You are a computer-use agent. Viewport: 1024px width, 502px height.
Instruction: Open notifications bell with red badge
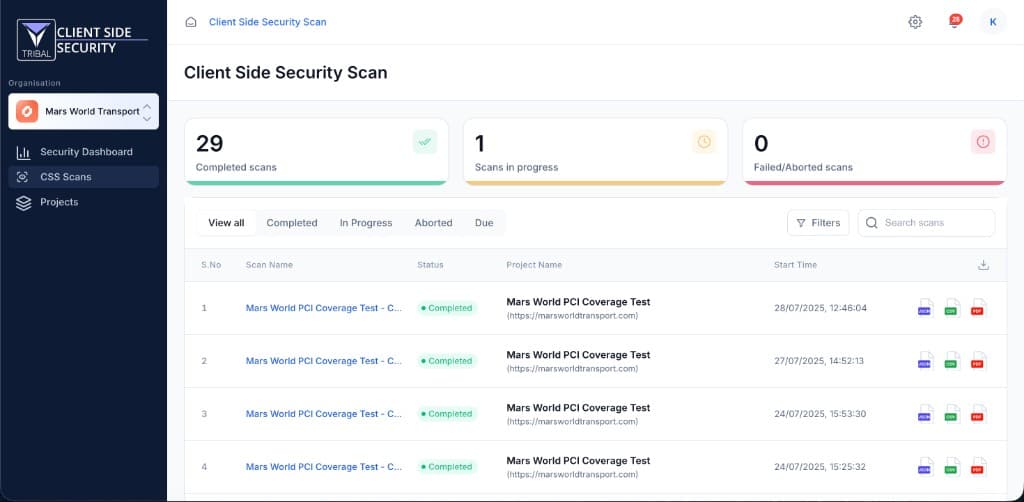click(x=955, y=22)
